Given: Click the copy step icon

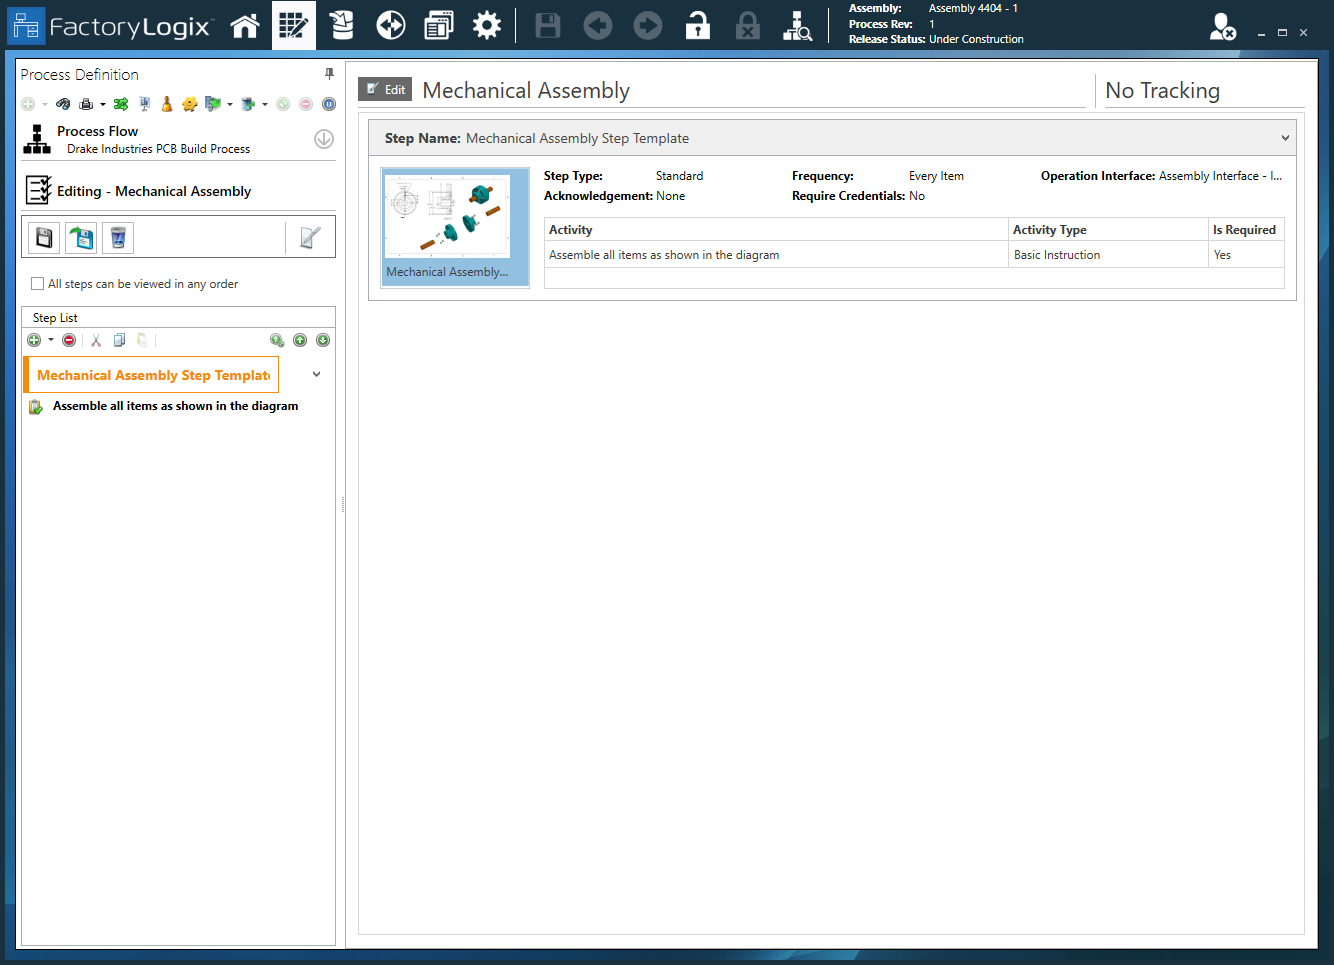Looking at the screenshot, I should (x=119, y=340).
